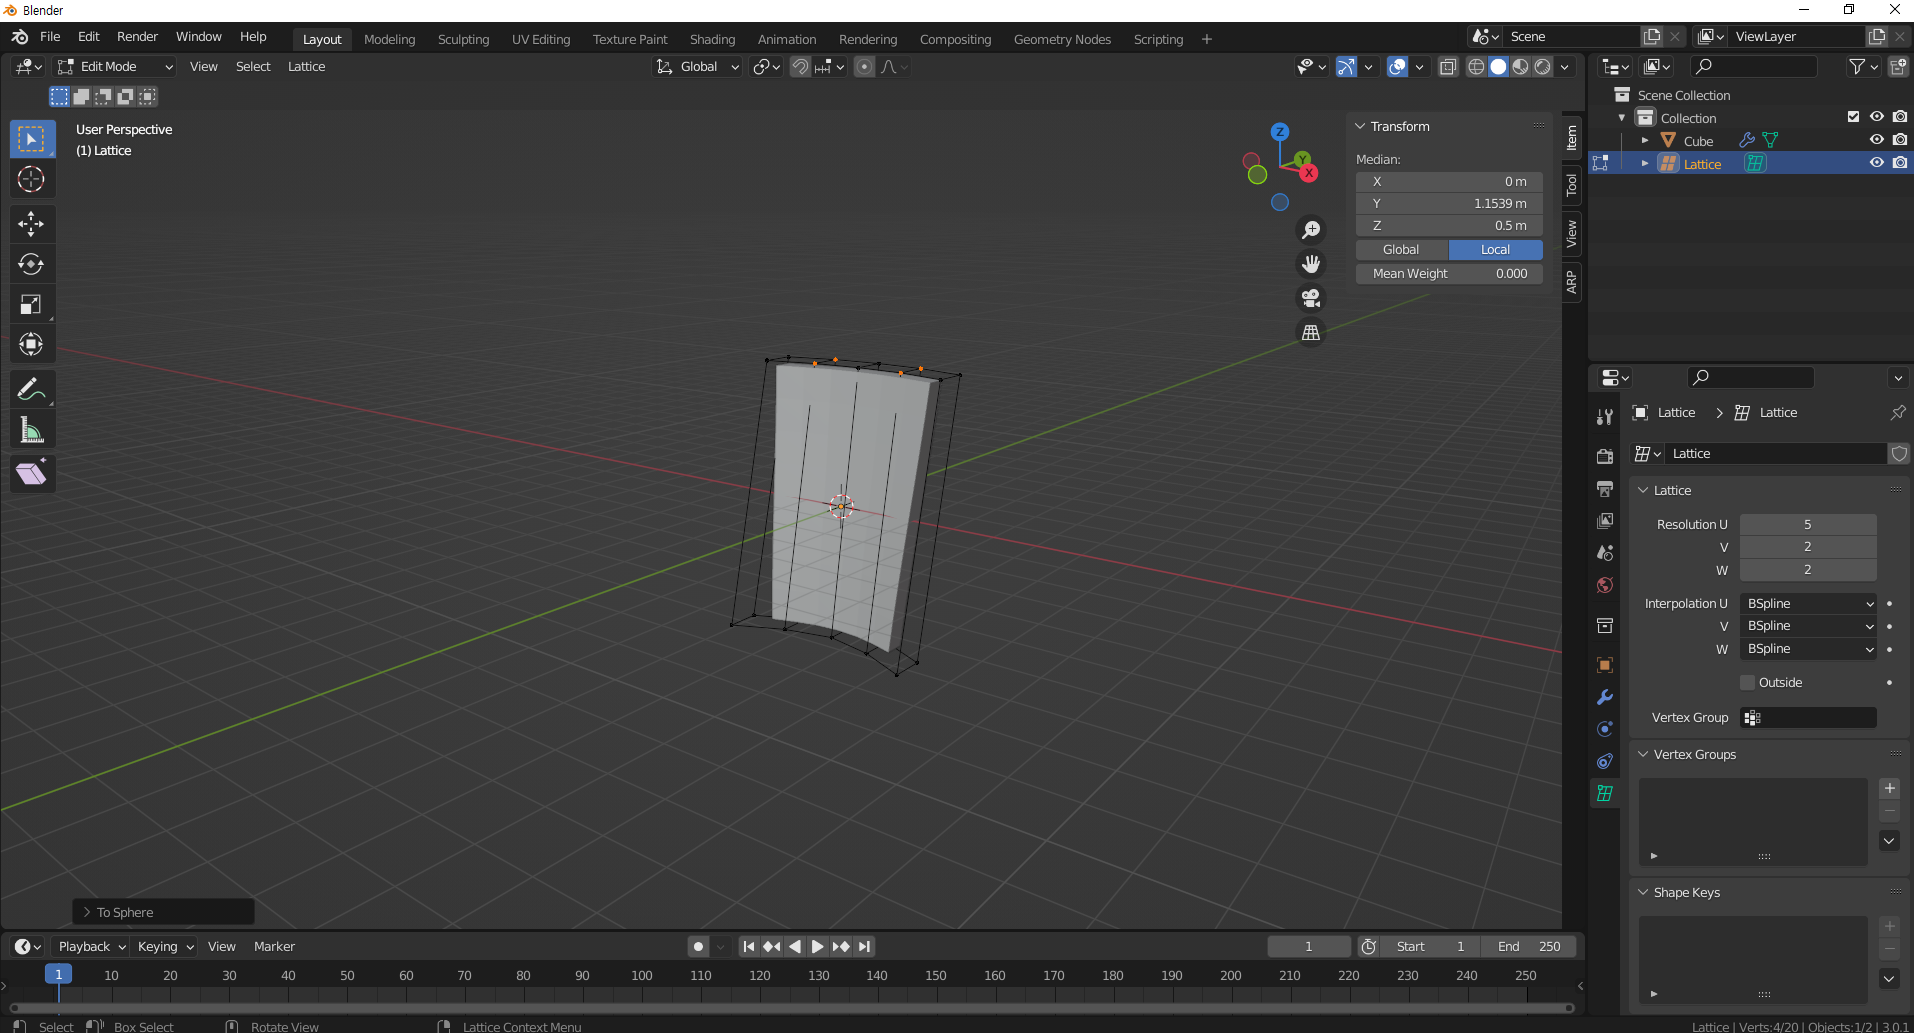Hide Lattice in viewport via eye
The image size is (1914, 1033).
click(x=1877, y=163)
